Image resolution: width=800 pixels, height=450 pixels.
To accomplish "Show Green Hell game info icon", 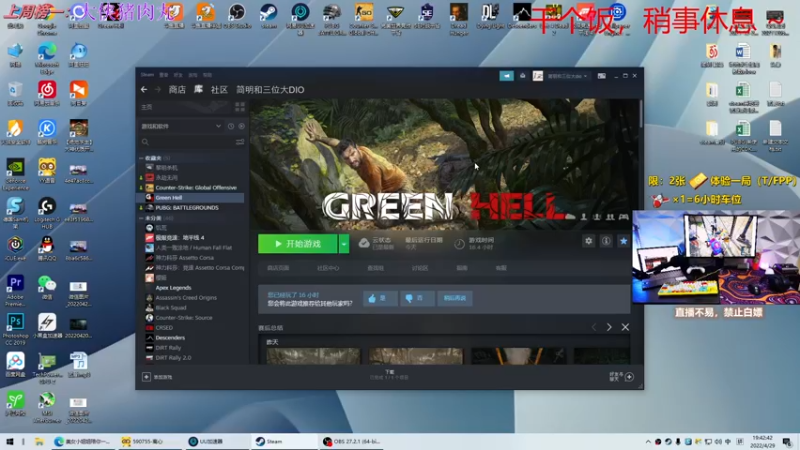I will tap(606, 241).
